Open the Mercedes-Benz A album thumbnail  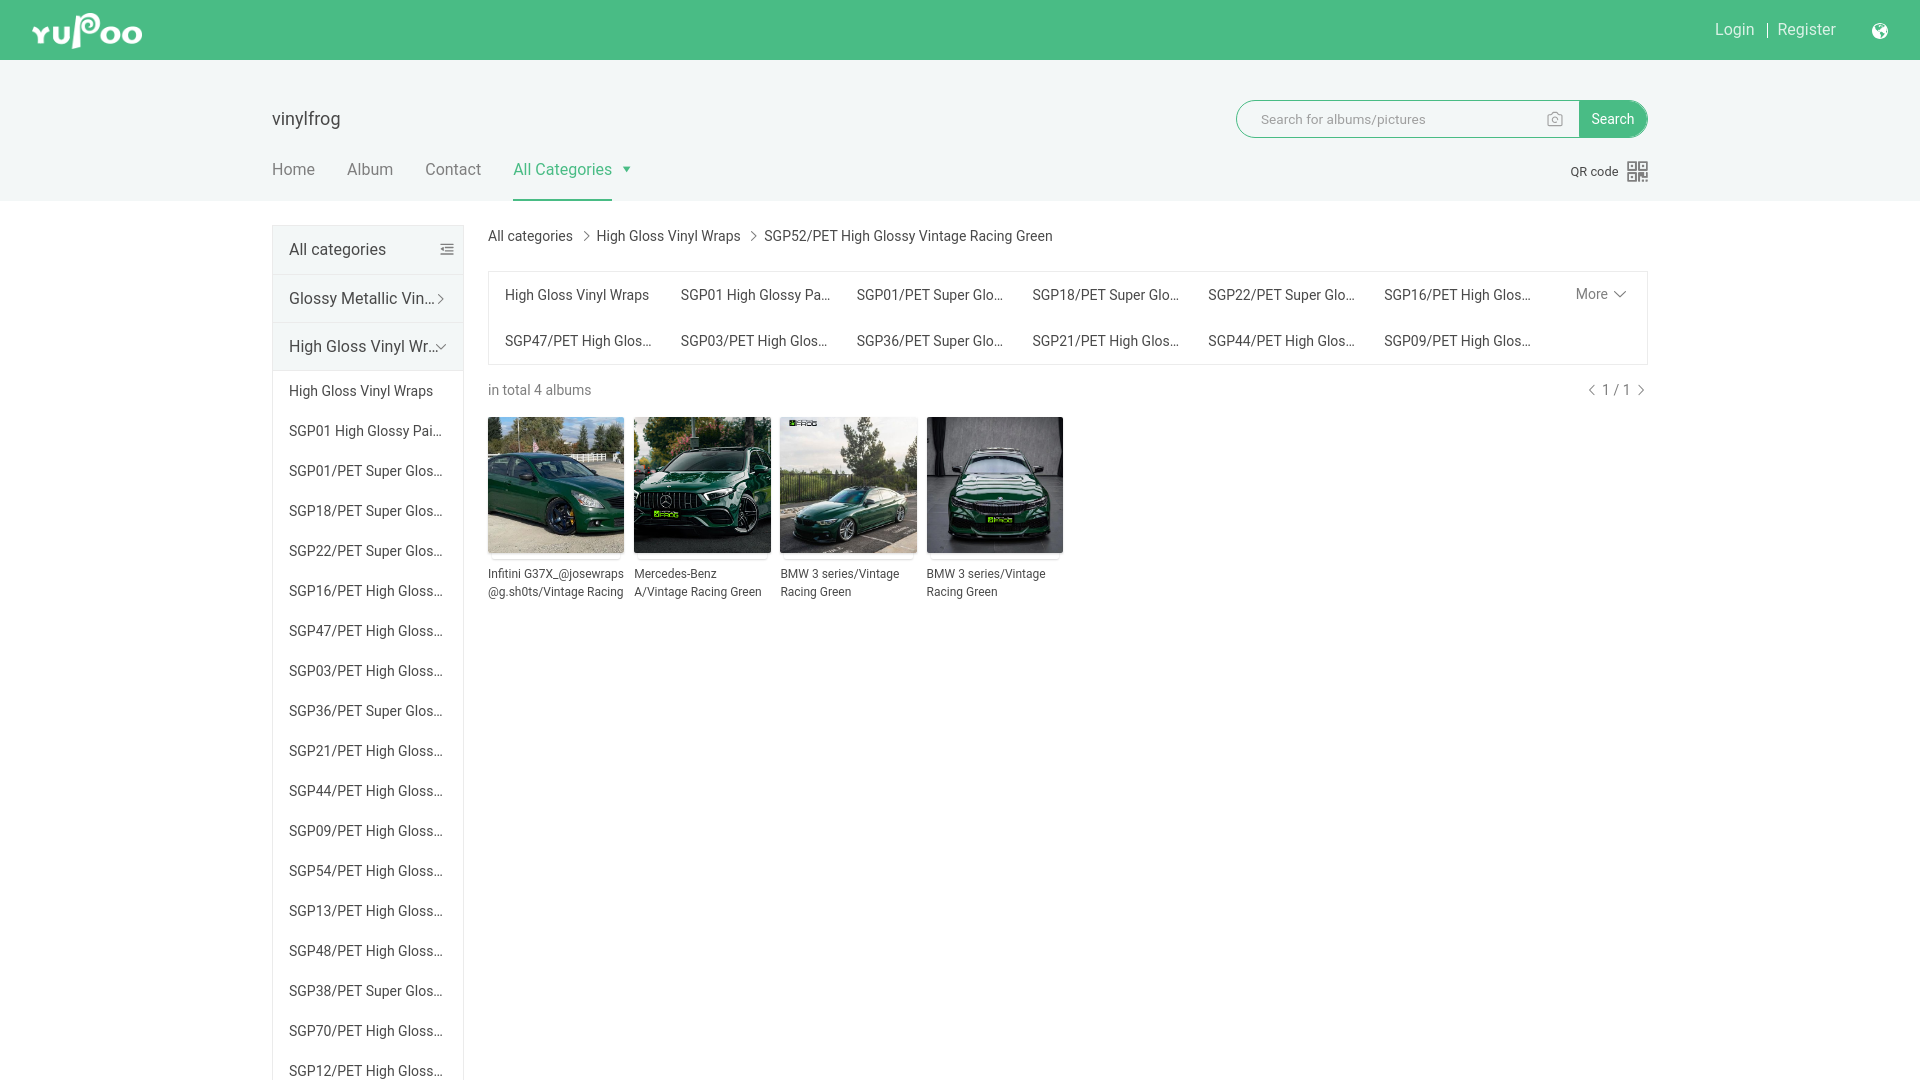702,485
